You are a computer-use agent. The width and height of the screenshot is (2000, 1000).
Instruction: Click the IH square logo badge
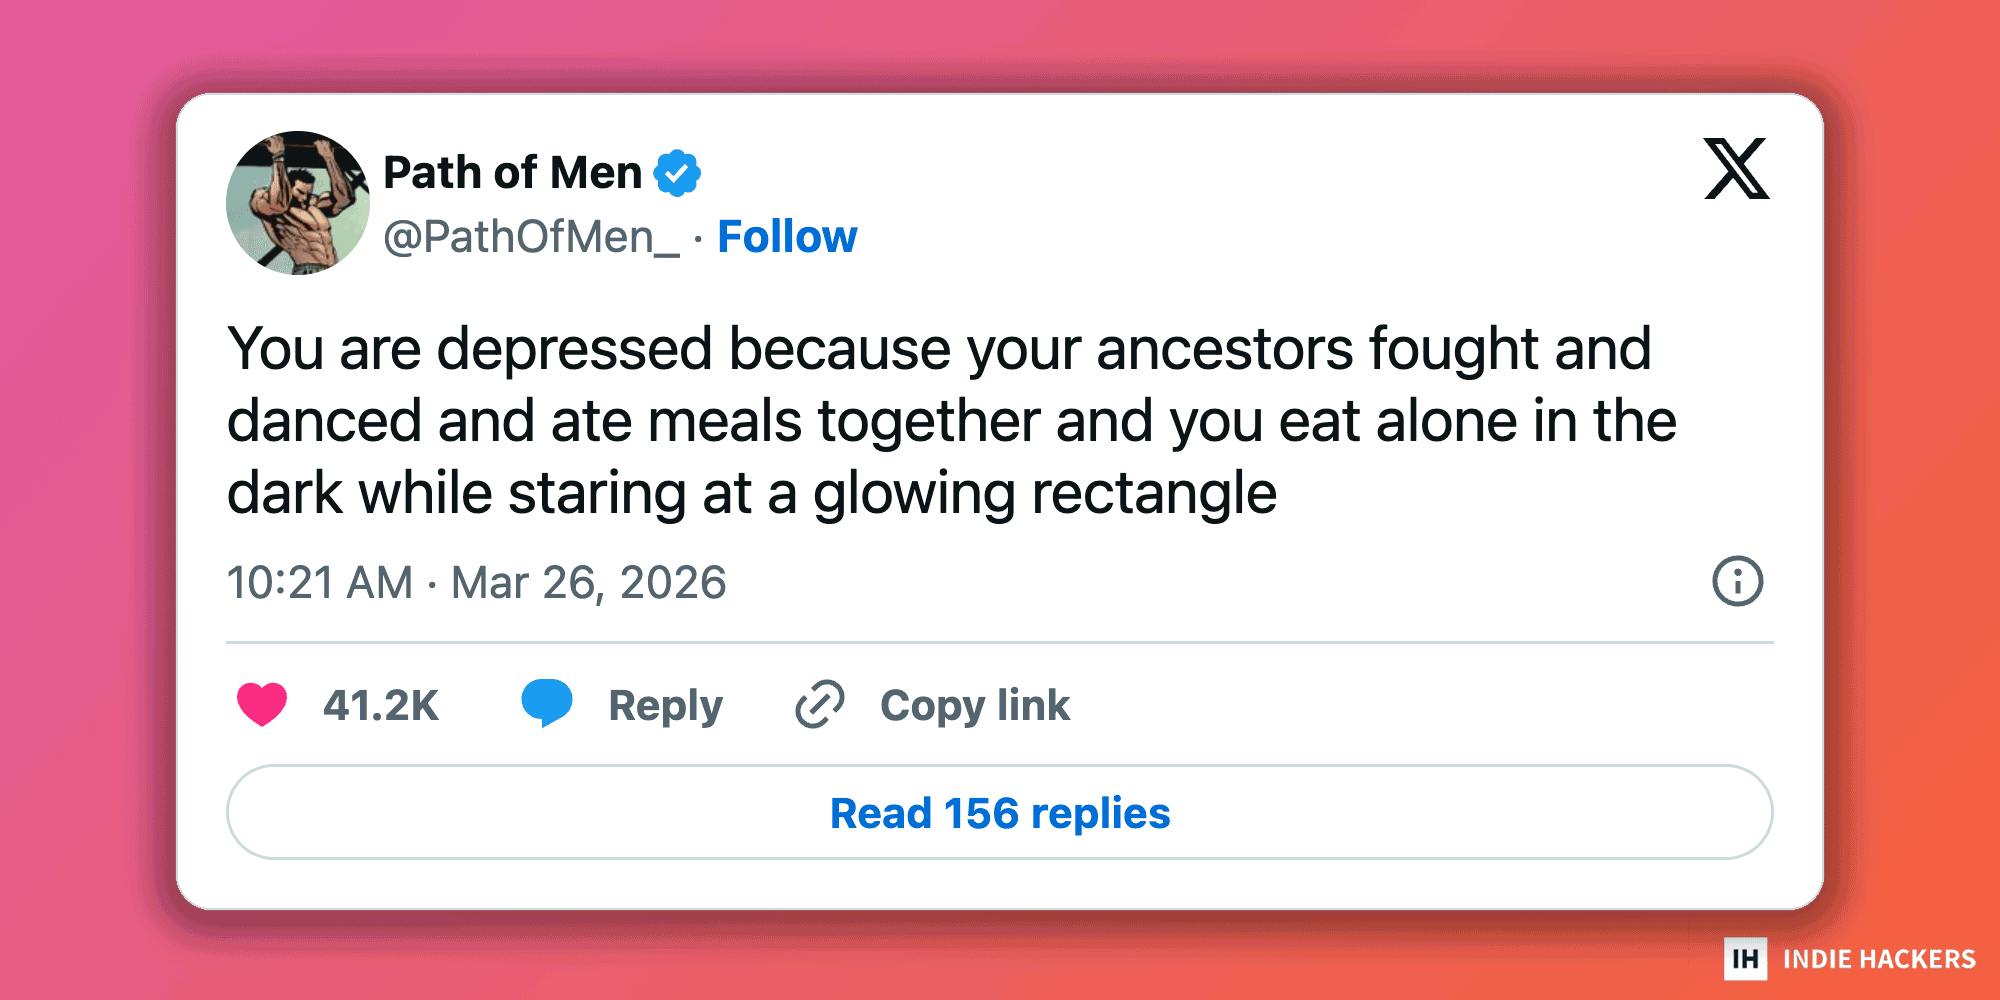click(1745, 959)
